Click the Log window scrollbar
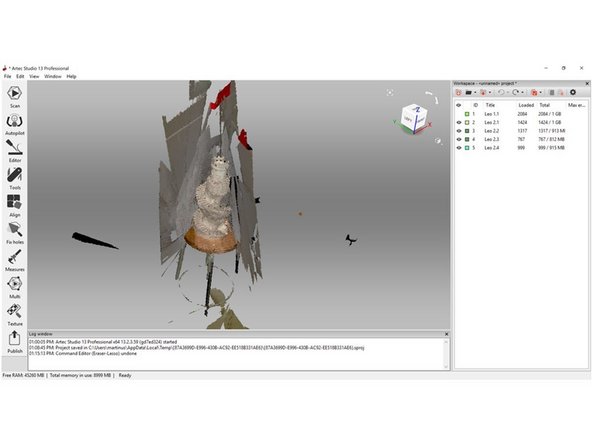The height and width of the screenshot is (444, 592). point(446,354)
